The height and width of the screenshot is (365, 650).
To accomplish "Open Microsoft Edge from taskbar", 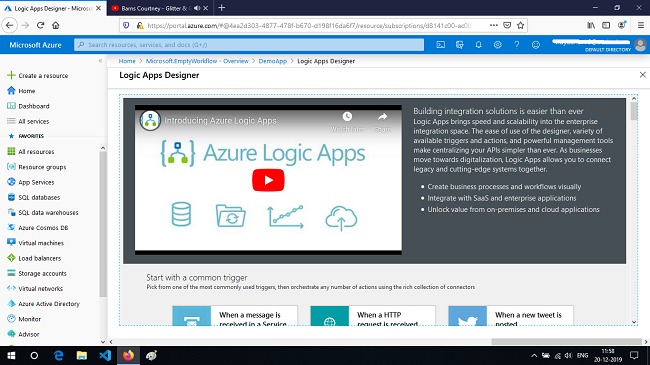I will coord(58,355).
